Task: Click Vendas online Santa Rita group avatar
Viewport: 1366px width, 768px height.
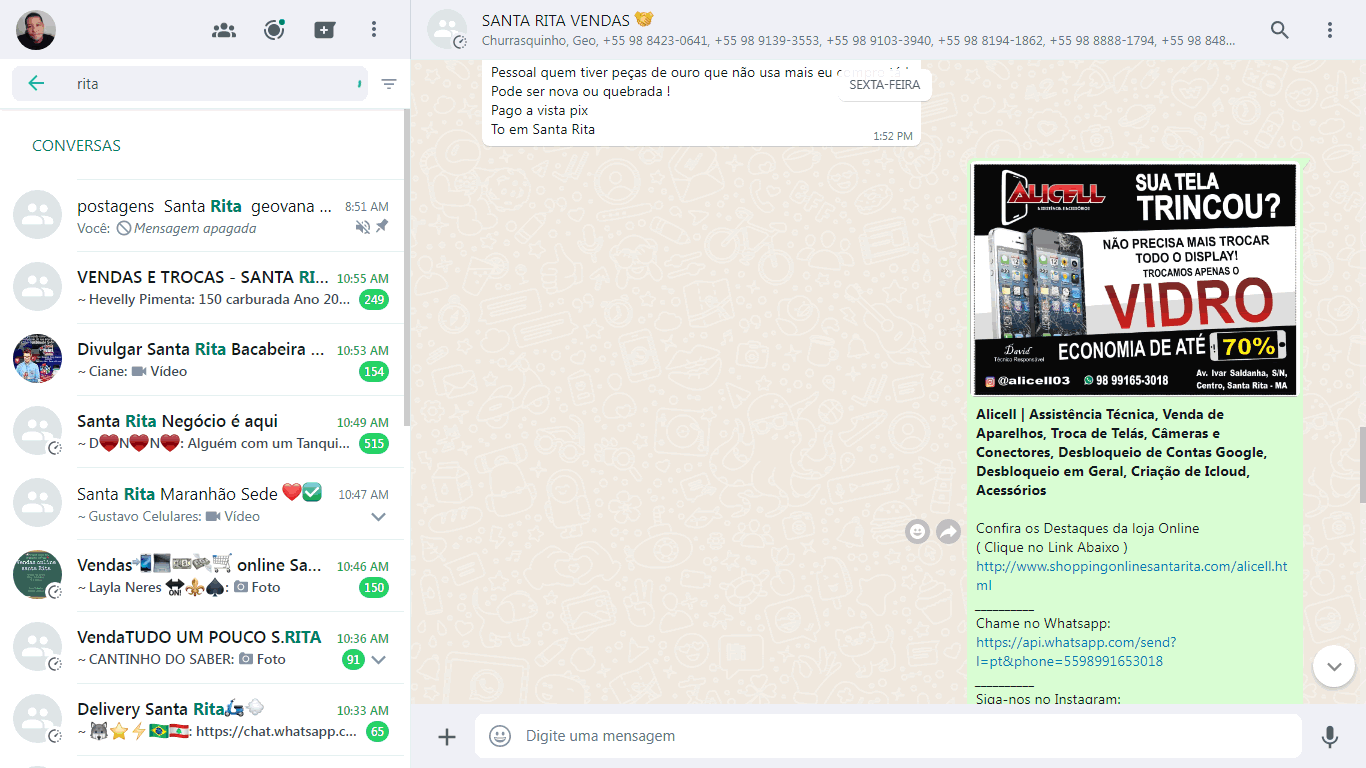Action: point(38,575)
